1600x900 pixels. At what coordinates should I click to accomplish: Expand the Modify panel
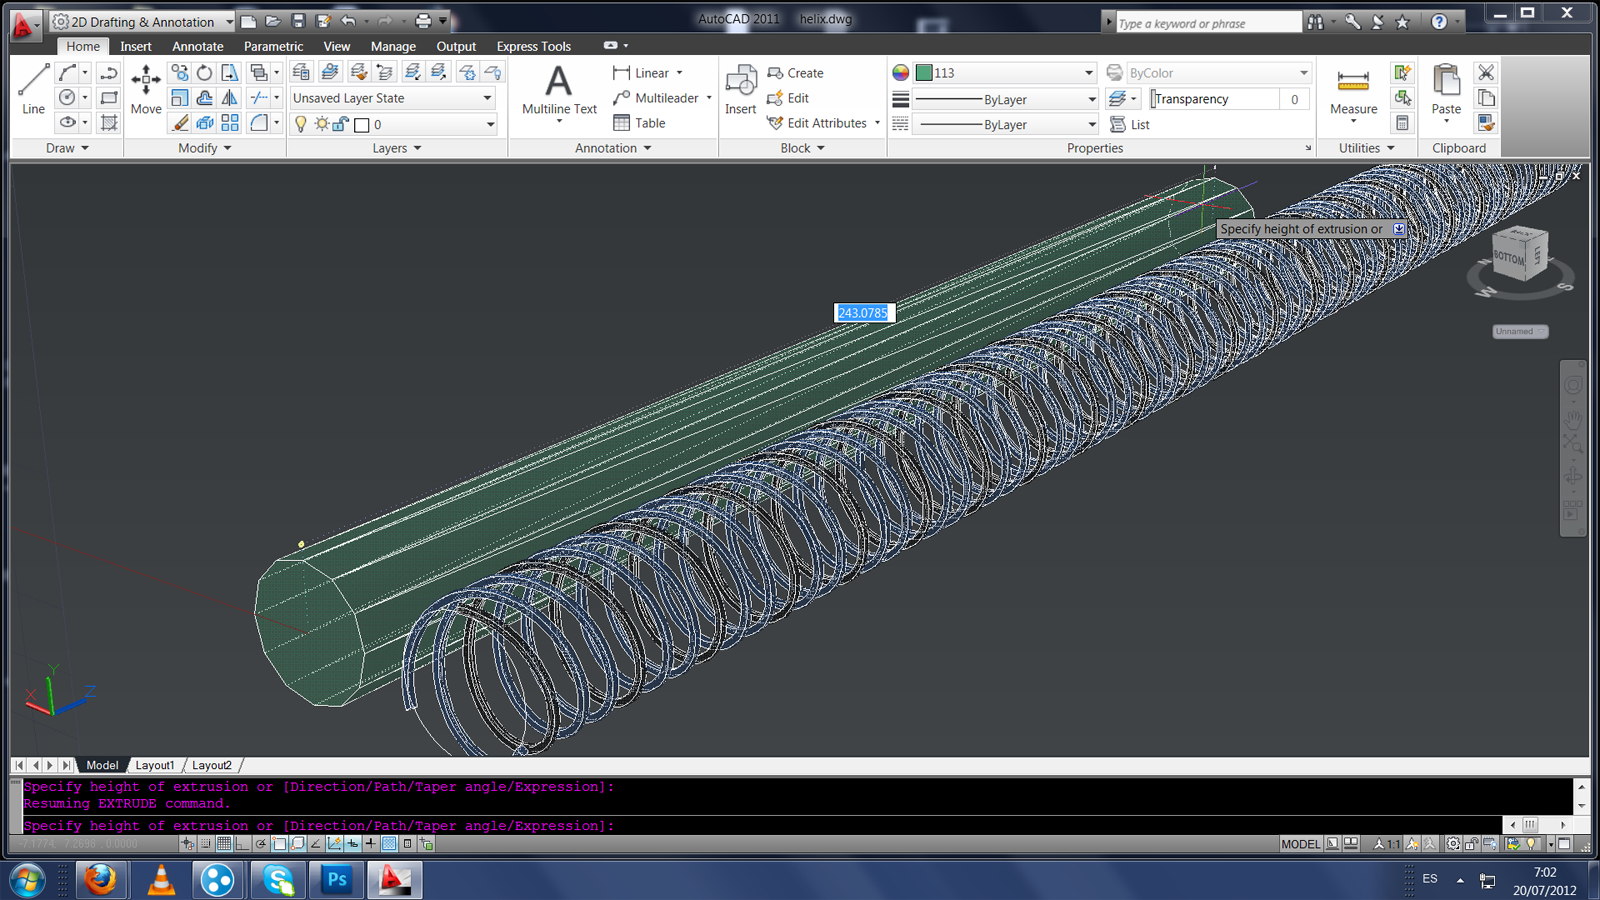click(205, 148)
